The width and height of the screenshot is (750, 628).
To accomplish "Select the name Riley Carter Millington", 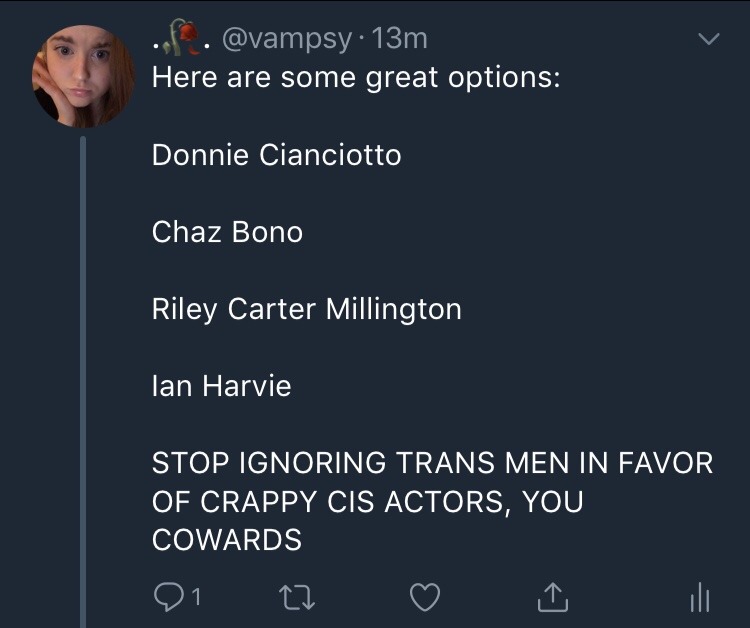I will [x=306, y=309].
